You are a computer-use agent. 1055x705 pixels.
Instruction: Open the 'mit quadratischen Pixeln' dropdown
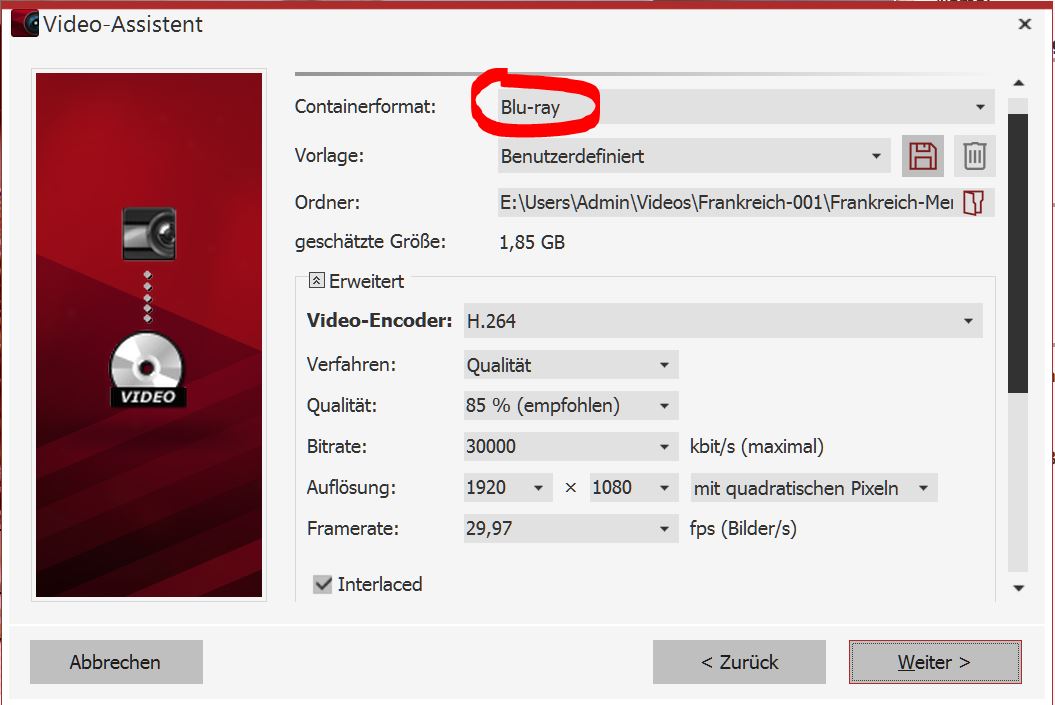coord(814,488)
